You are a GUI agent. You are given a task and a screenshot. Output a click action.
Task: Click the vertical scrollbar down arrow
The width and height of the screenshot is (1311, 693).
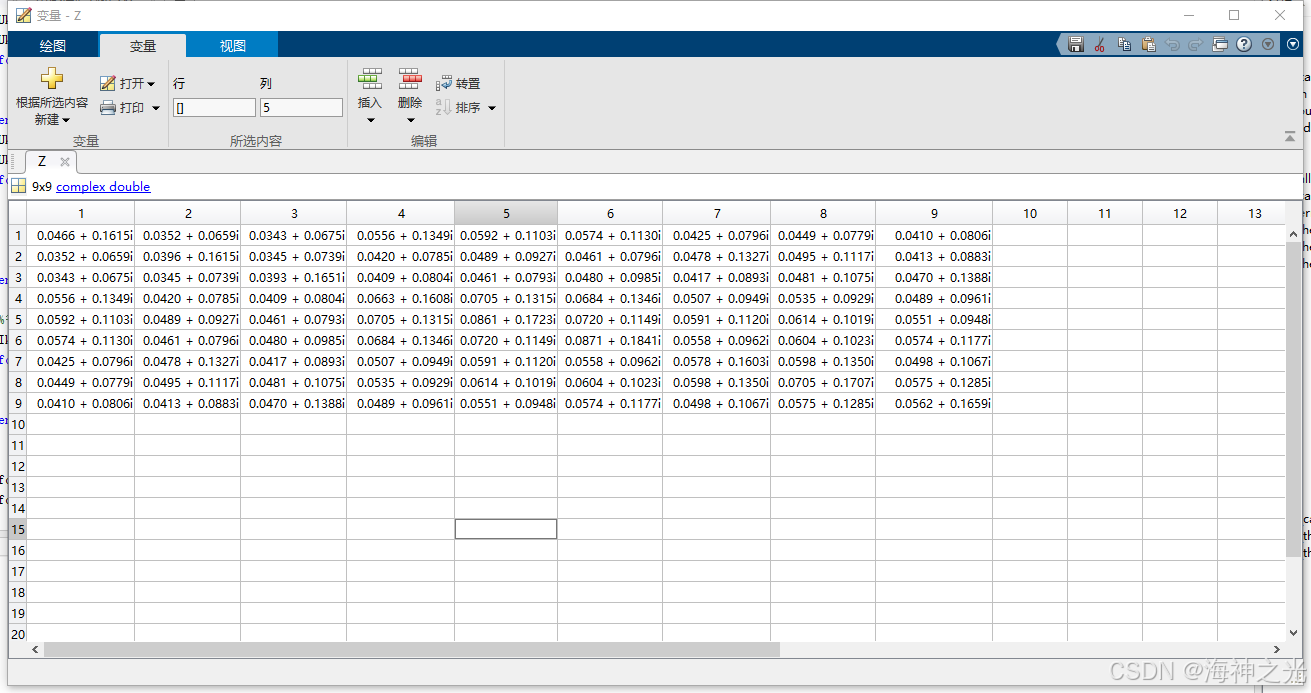pyautogui.click(x=1294, y=635)
